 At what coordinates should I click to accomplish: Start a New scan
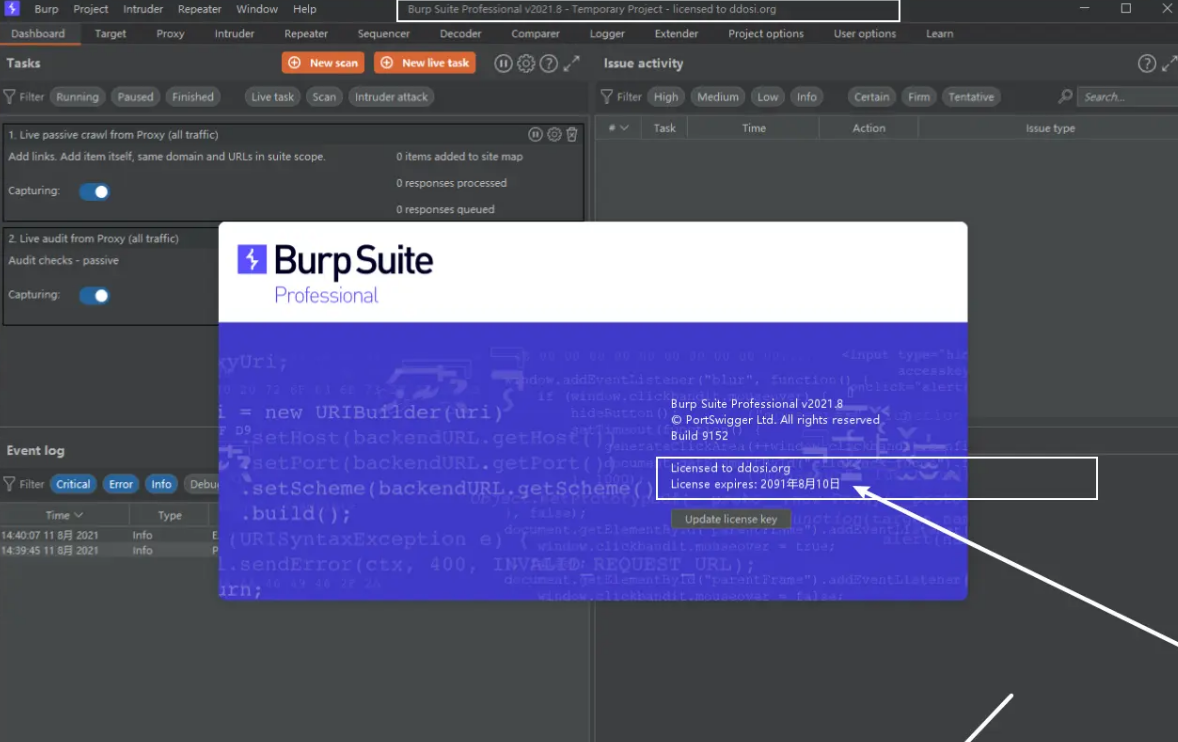324,63
